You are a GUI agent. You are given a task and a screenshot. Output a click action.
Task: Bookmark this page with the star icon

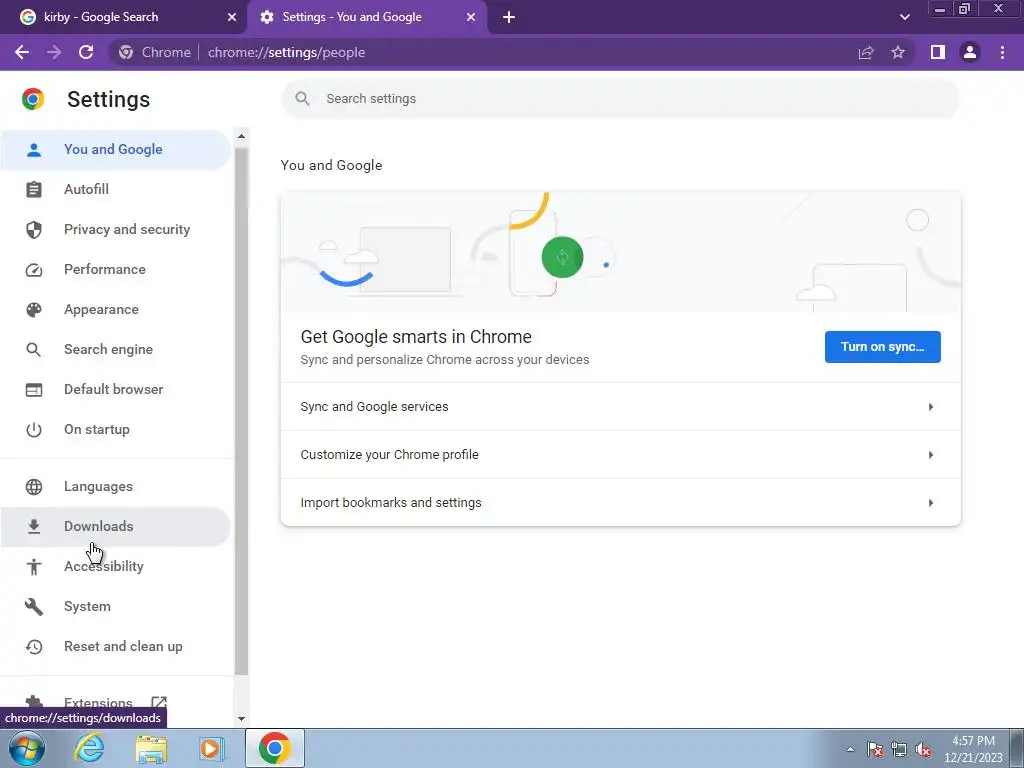click(x=898, y=52)
